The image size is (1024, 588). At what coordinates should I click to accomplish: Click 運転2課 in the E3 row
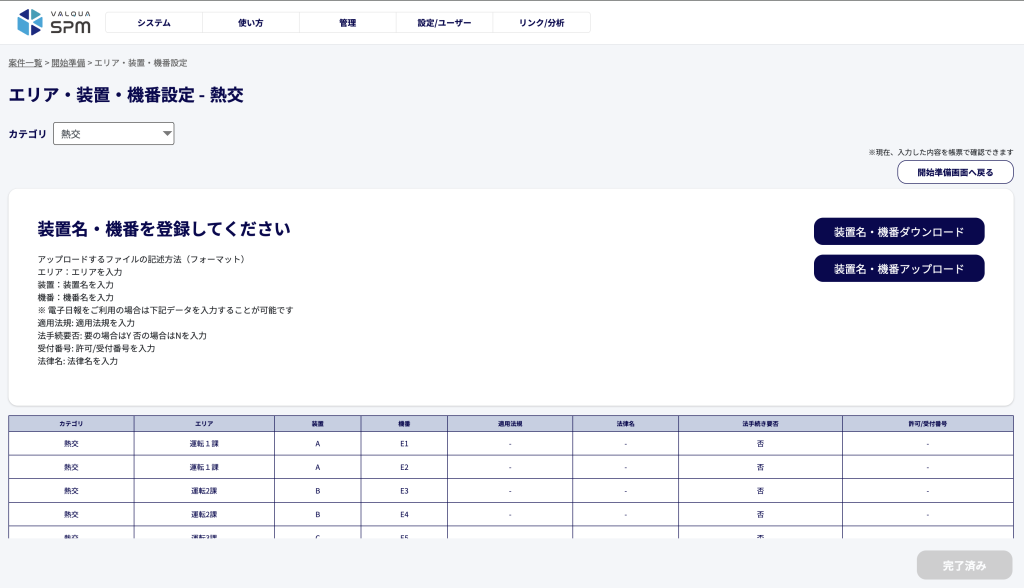click(x=204, y=491)
